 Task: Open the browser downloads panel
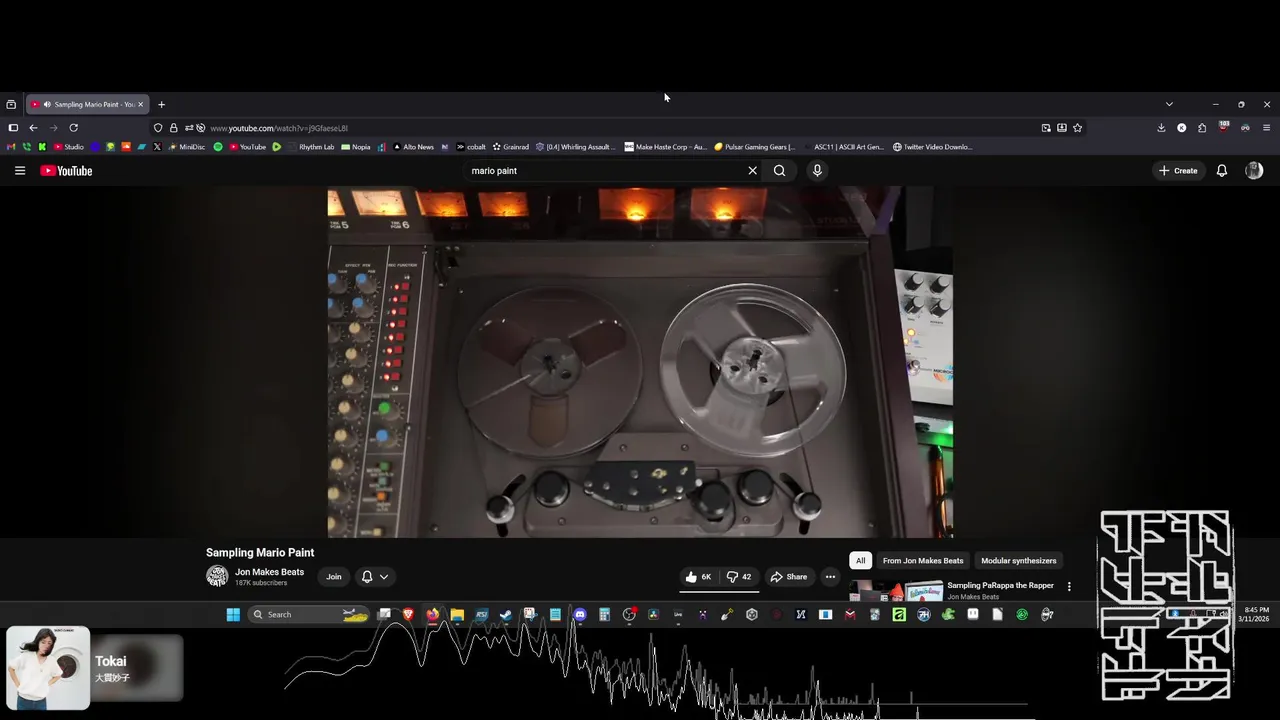(x=1161, y=128)
